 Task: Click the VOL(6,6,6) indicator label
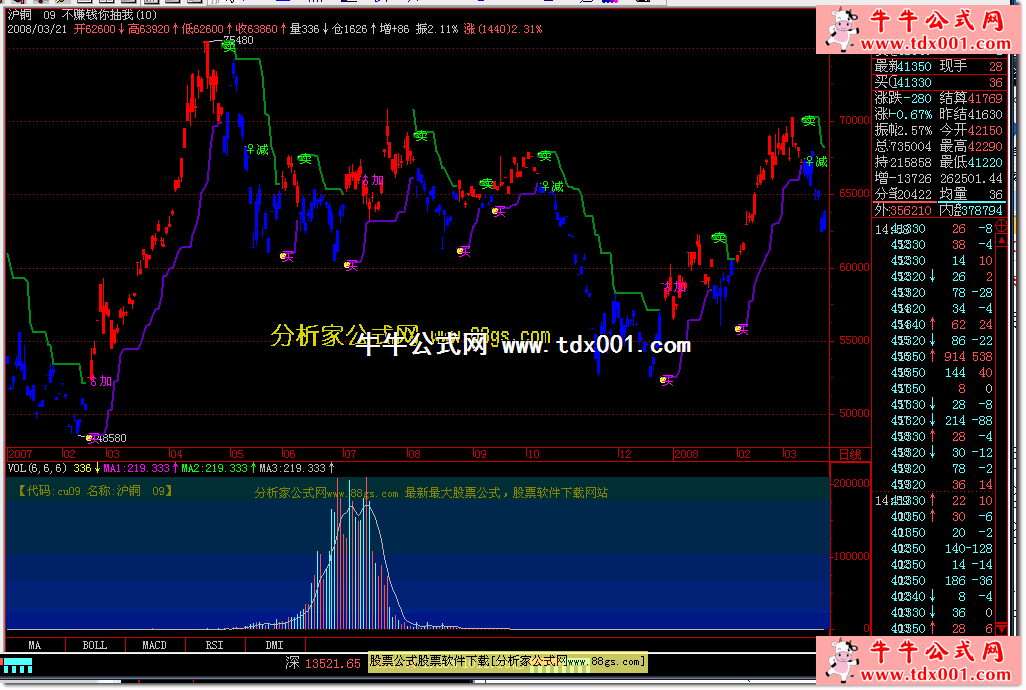click(x=38, y=467)
